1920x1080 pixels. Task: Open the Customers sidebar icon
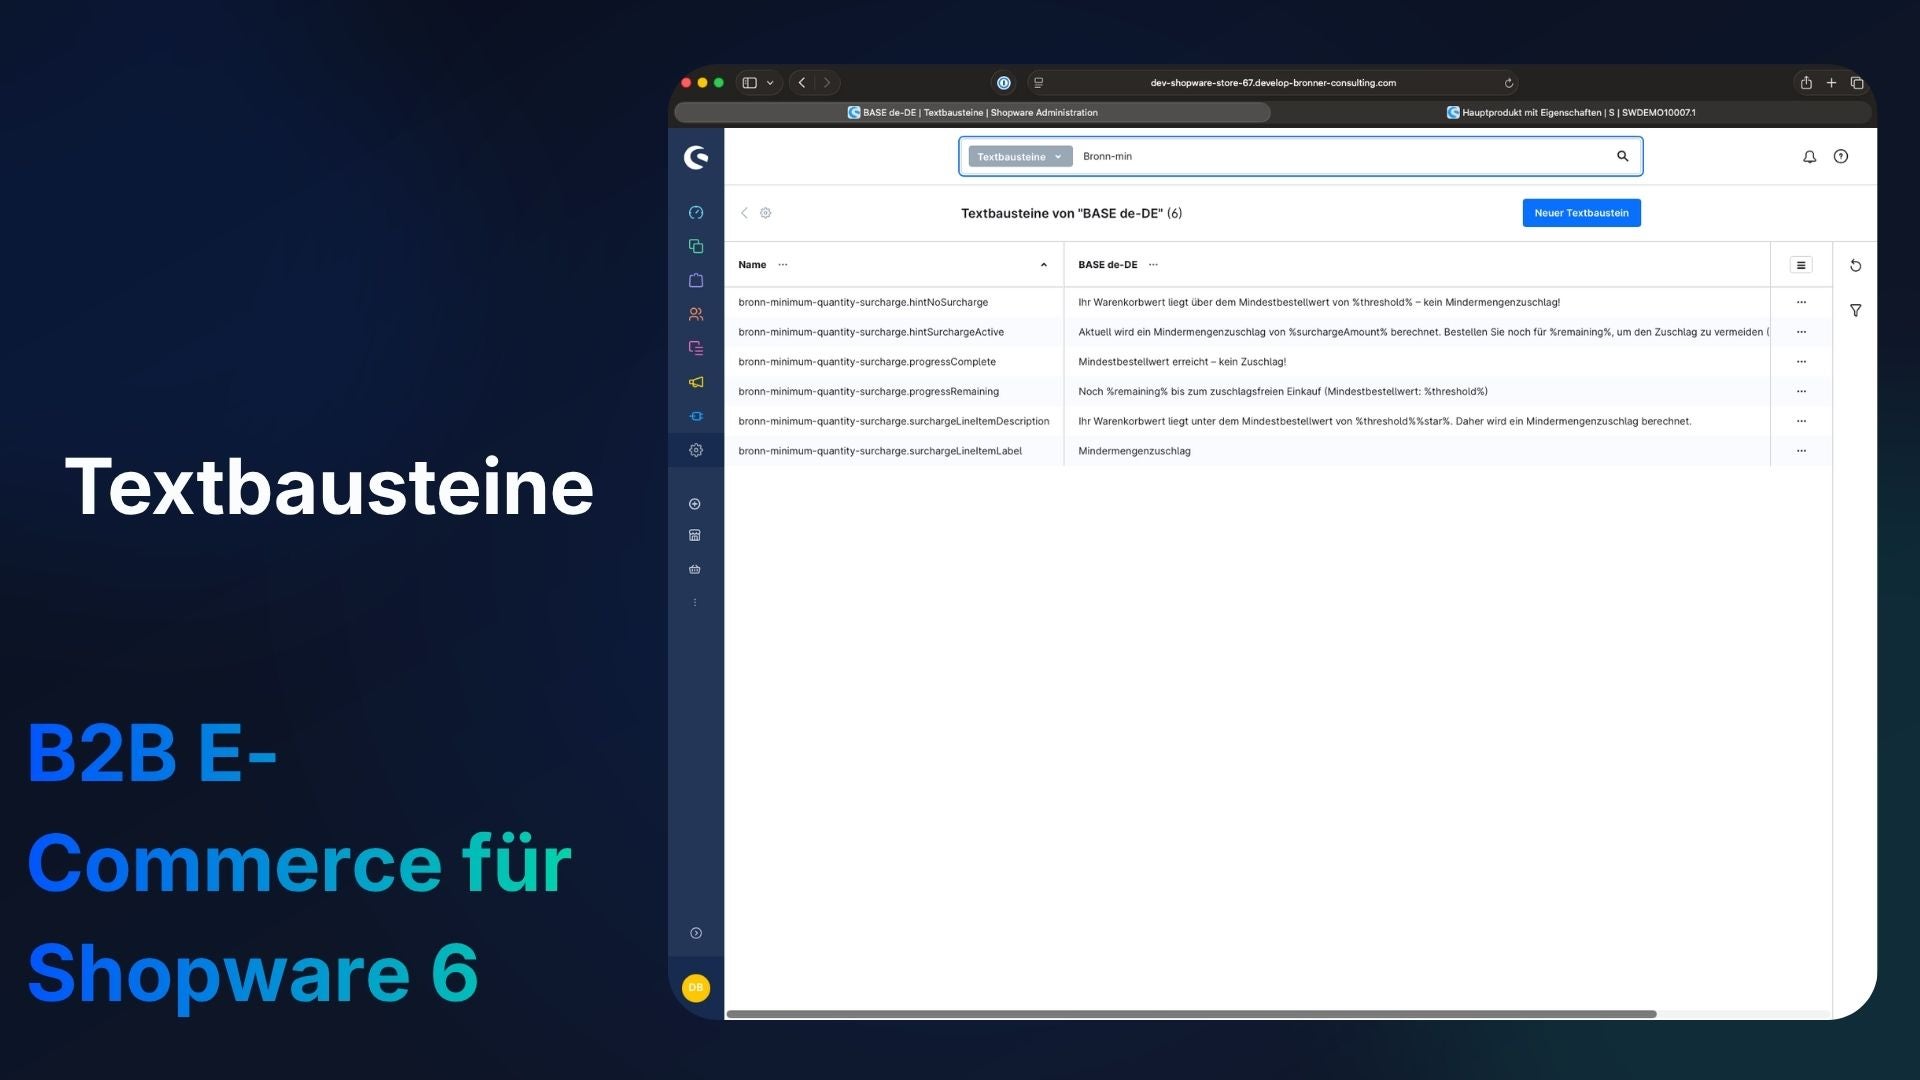(696, 314)
